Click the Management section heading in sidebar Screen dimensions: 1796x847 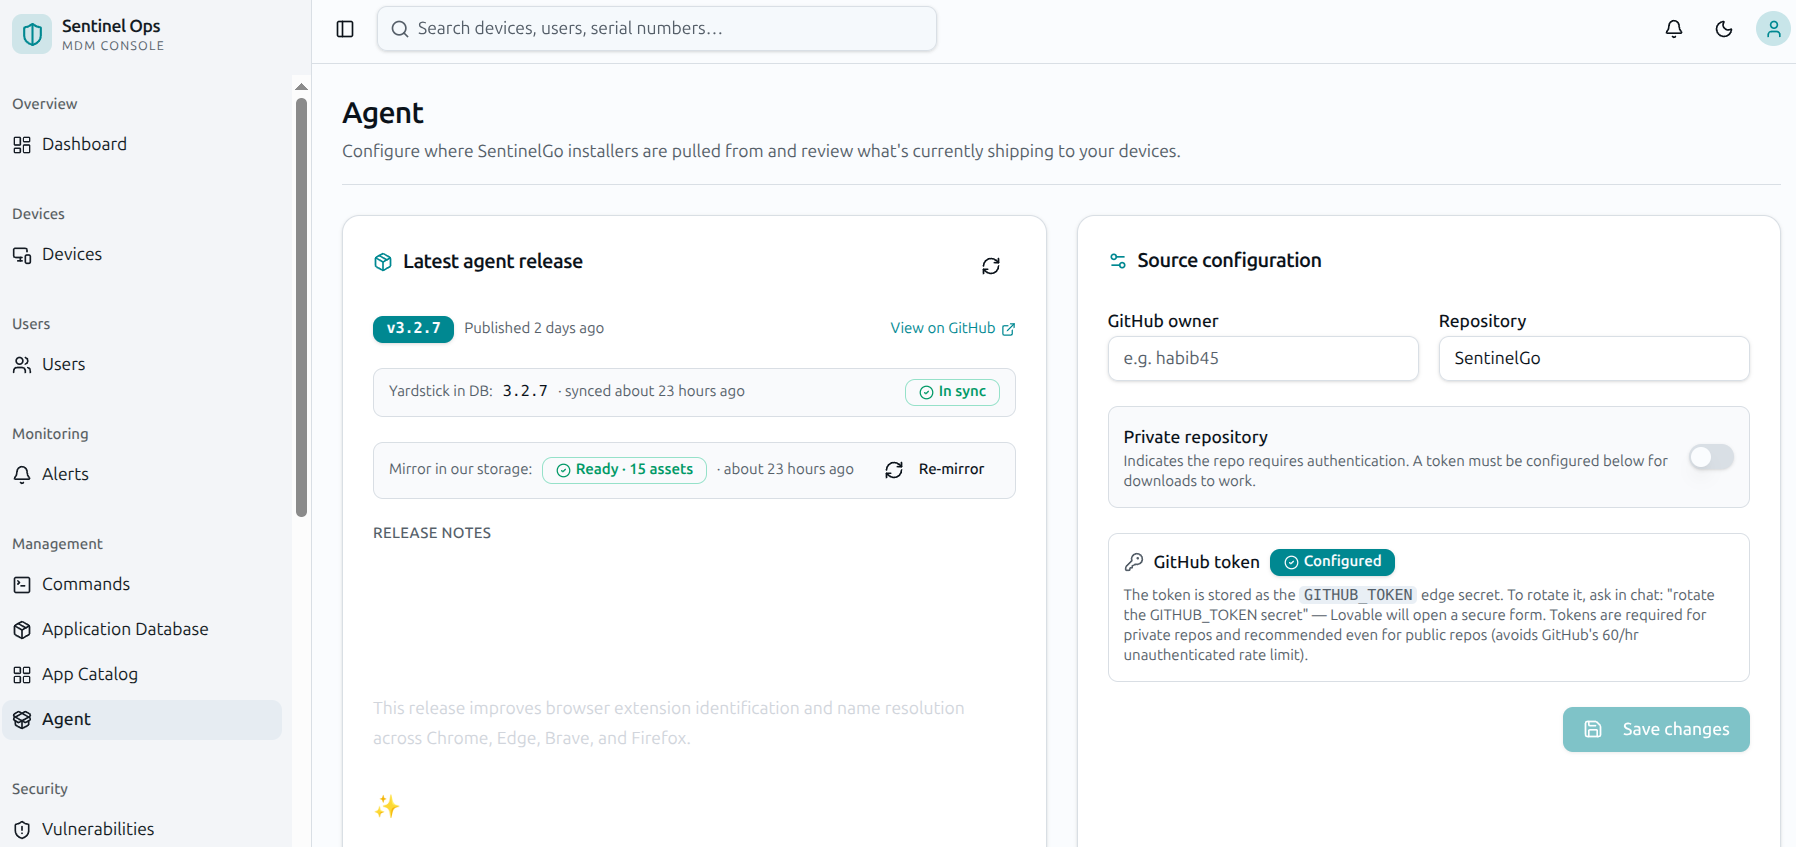[x=57, y=544]
